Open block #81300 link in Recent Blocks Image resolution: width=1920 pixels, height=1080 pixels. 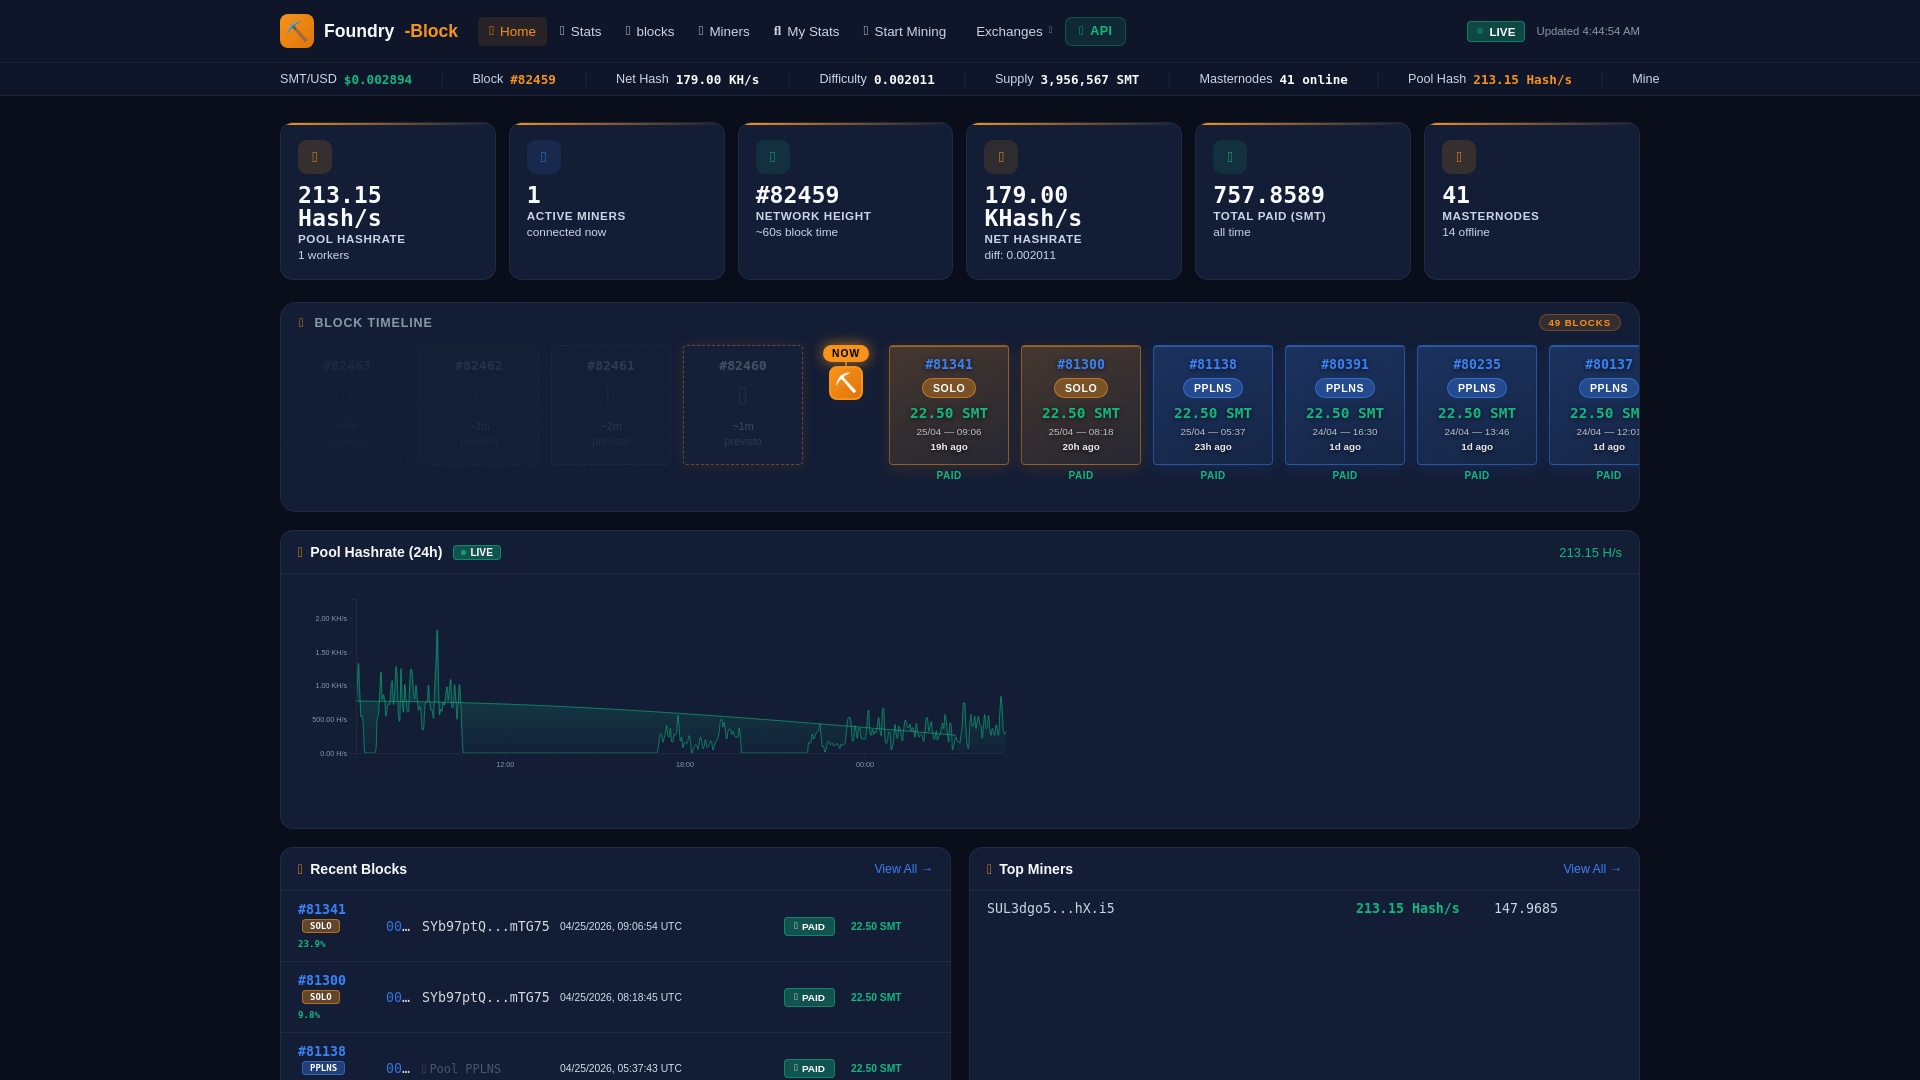click(322, 980)
